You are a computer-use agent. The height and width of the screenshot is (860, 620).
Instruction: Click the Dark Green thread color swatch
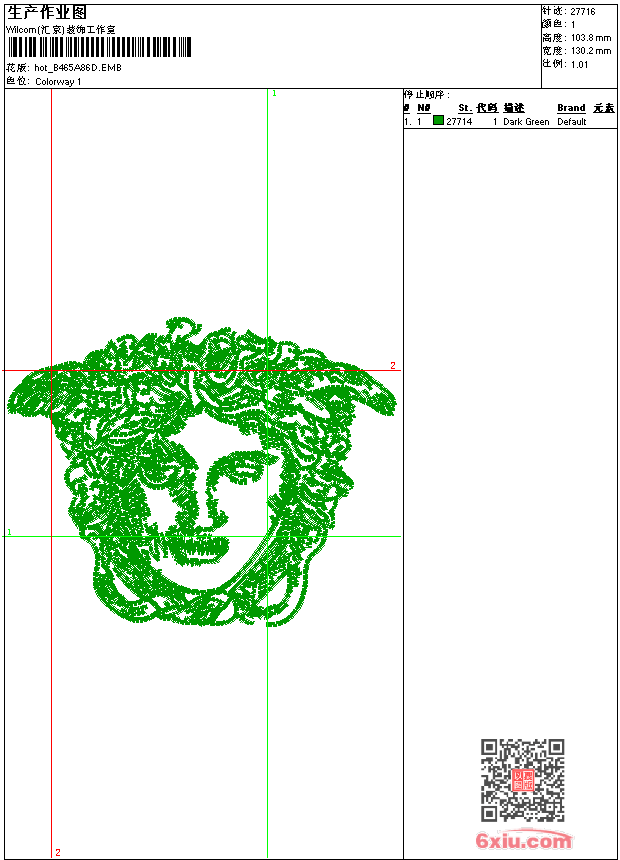coord(438,120)
